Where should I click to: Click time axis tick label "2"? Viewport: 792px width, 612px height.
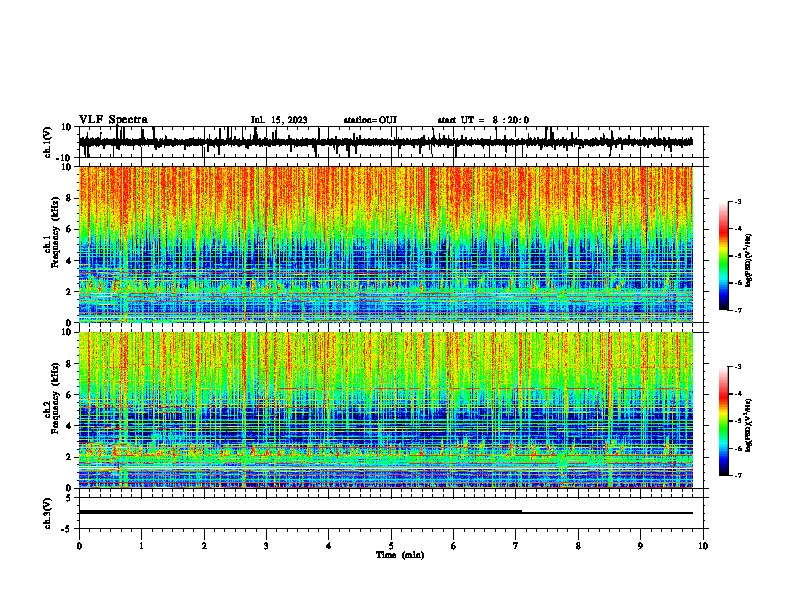pyautogui.click(x=204, y=546)
